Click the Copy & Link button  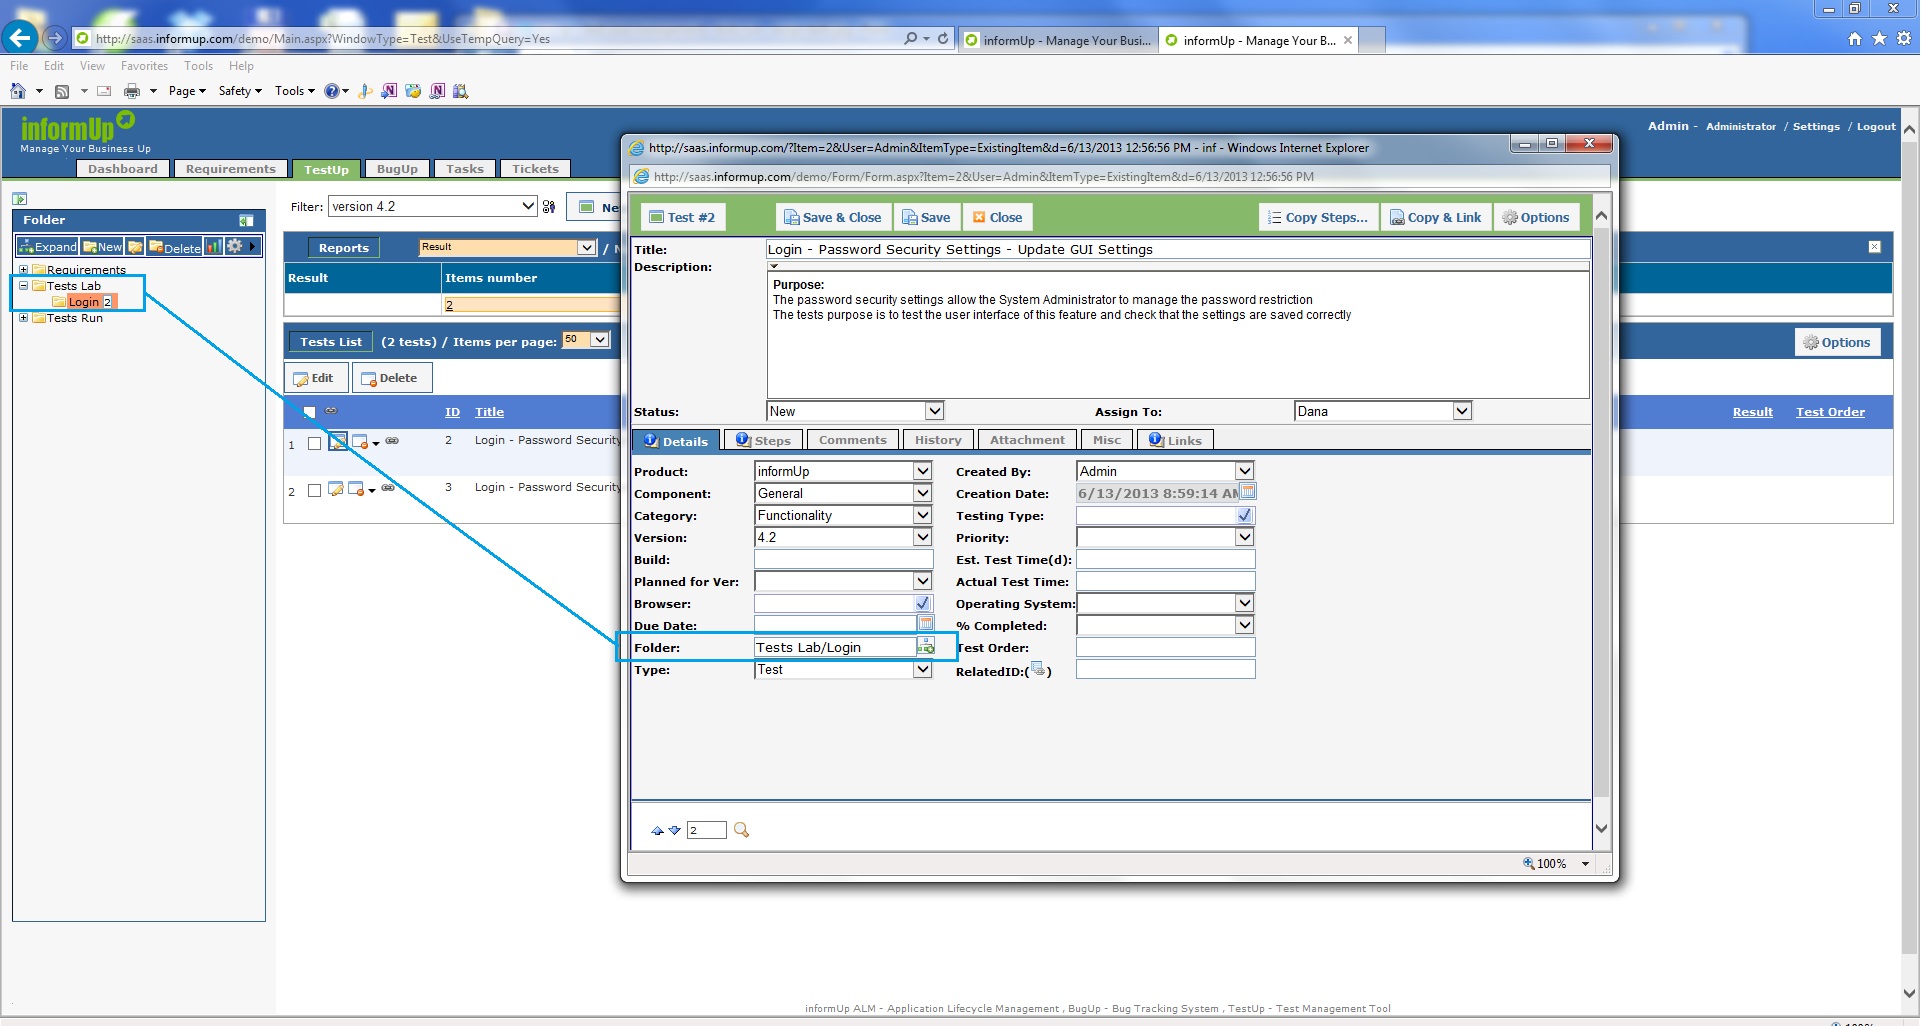(1435, 217)
